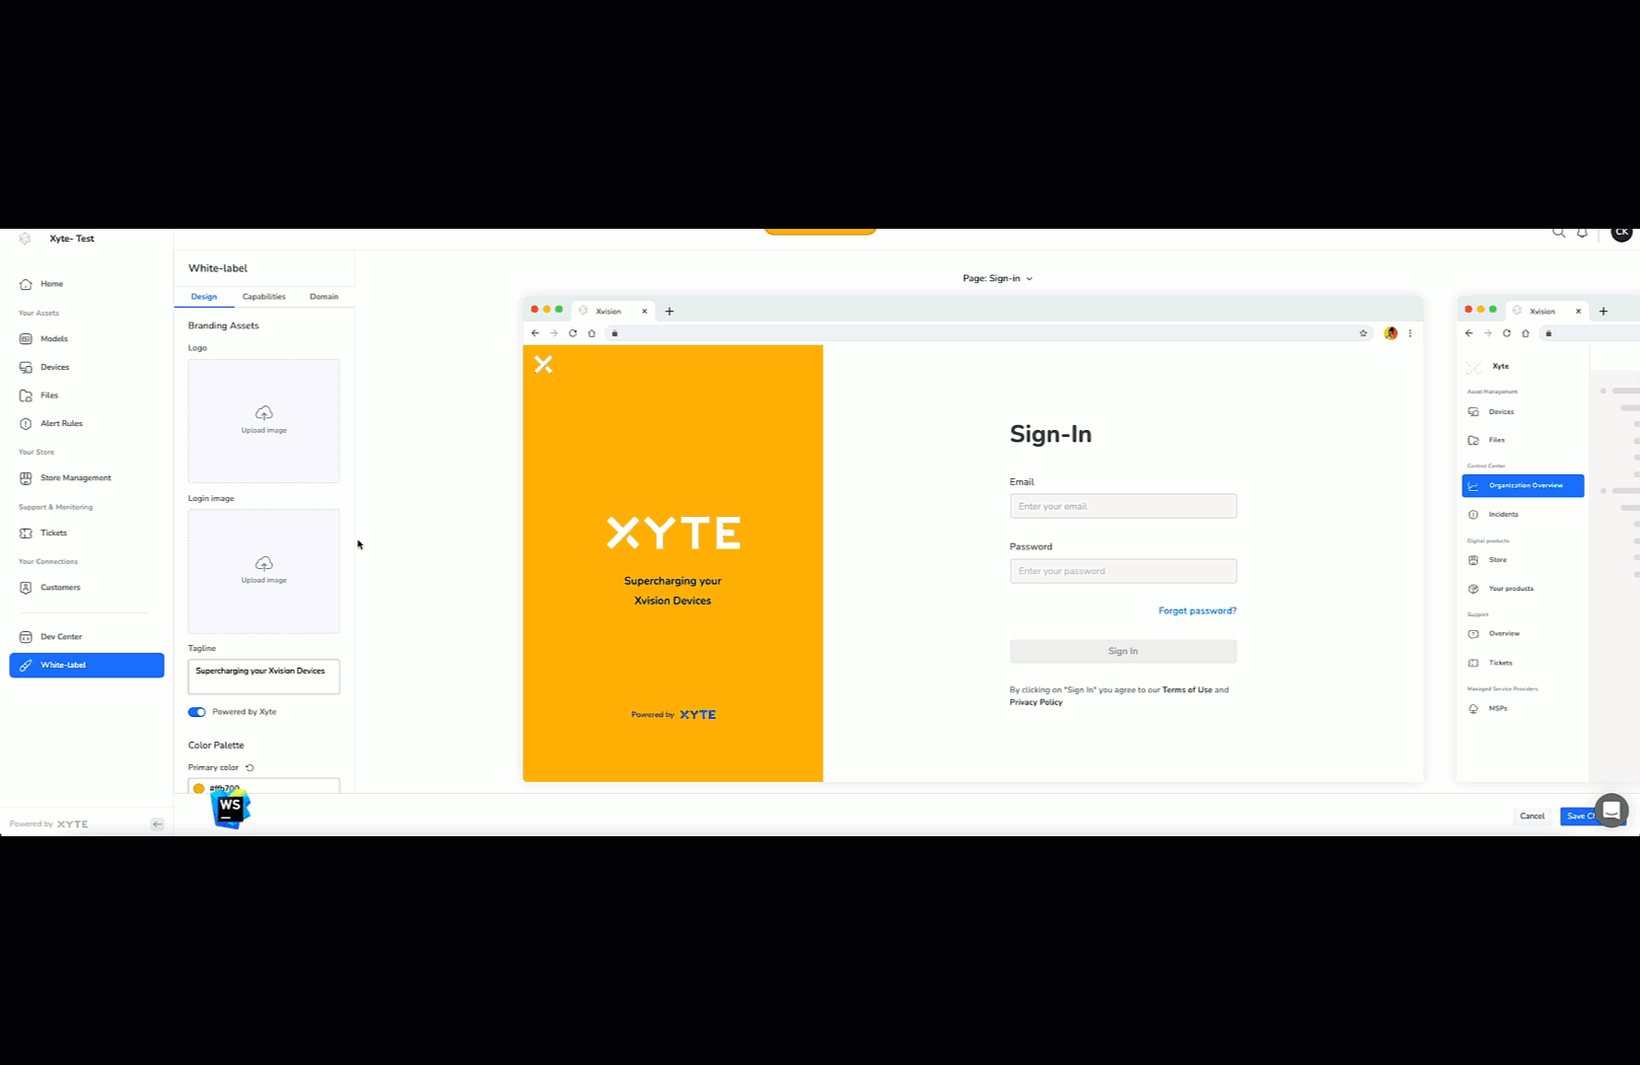The image size is (1640, 1065).
Task: Open Alert Rules via its icon
Action: 26,423
